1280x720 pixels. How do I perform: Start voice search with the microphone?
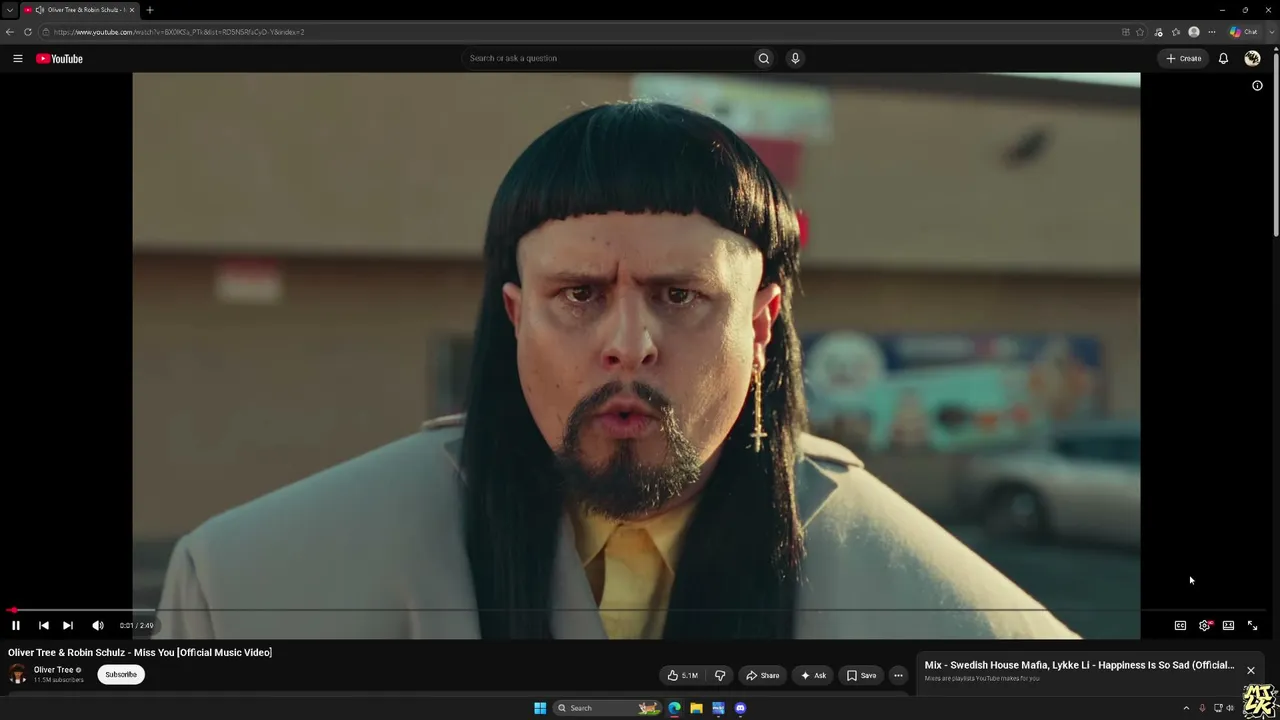point(795,58)
